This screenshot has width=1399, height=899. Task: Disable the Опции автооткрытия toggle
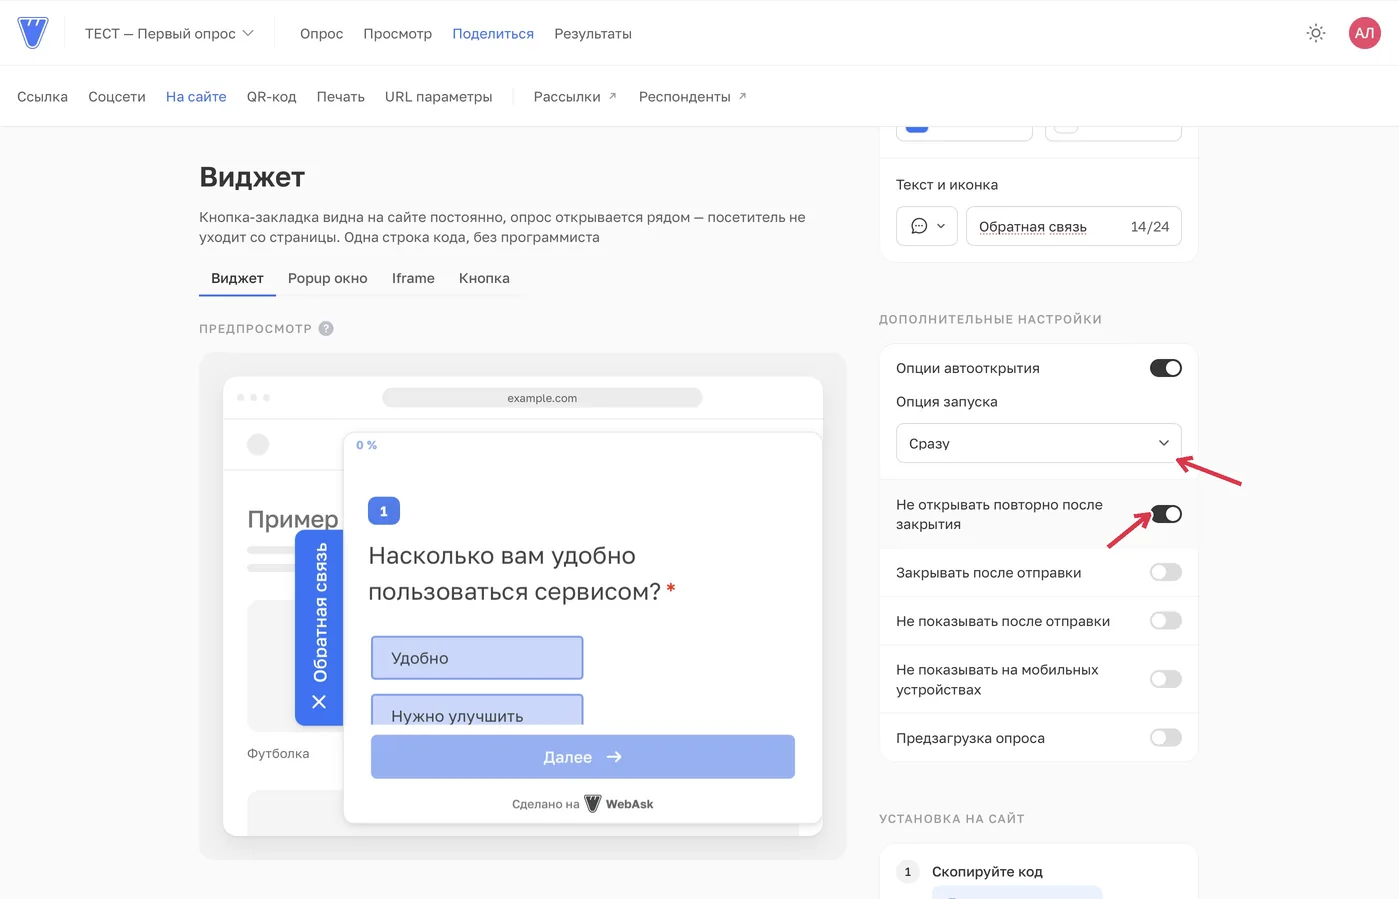click(x=1166, y=368)
